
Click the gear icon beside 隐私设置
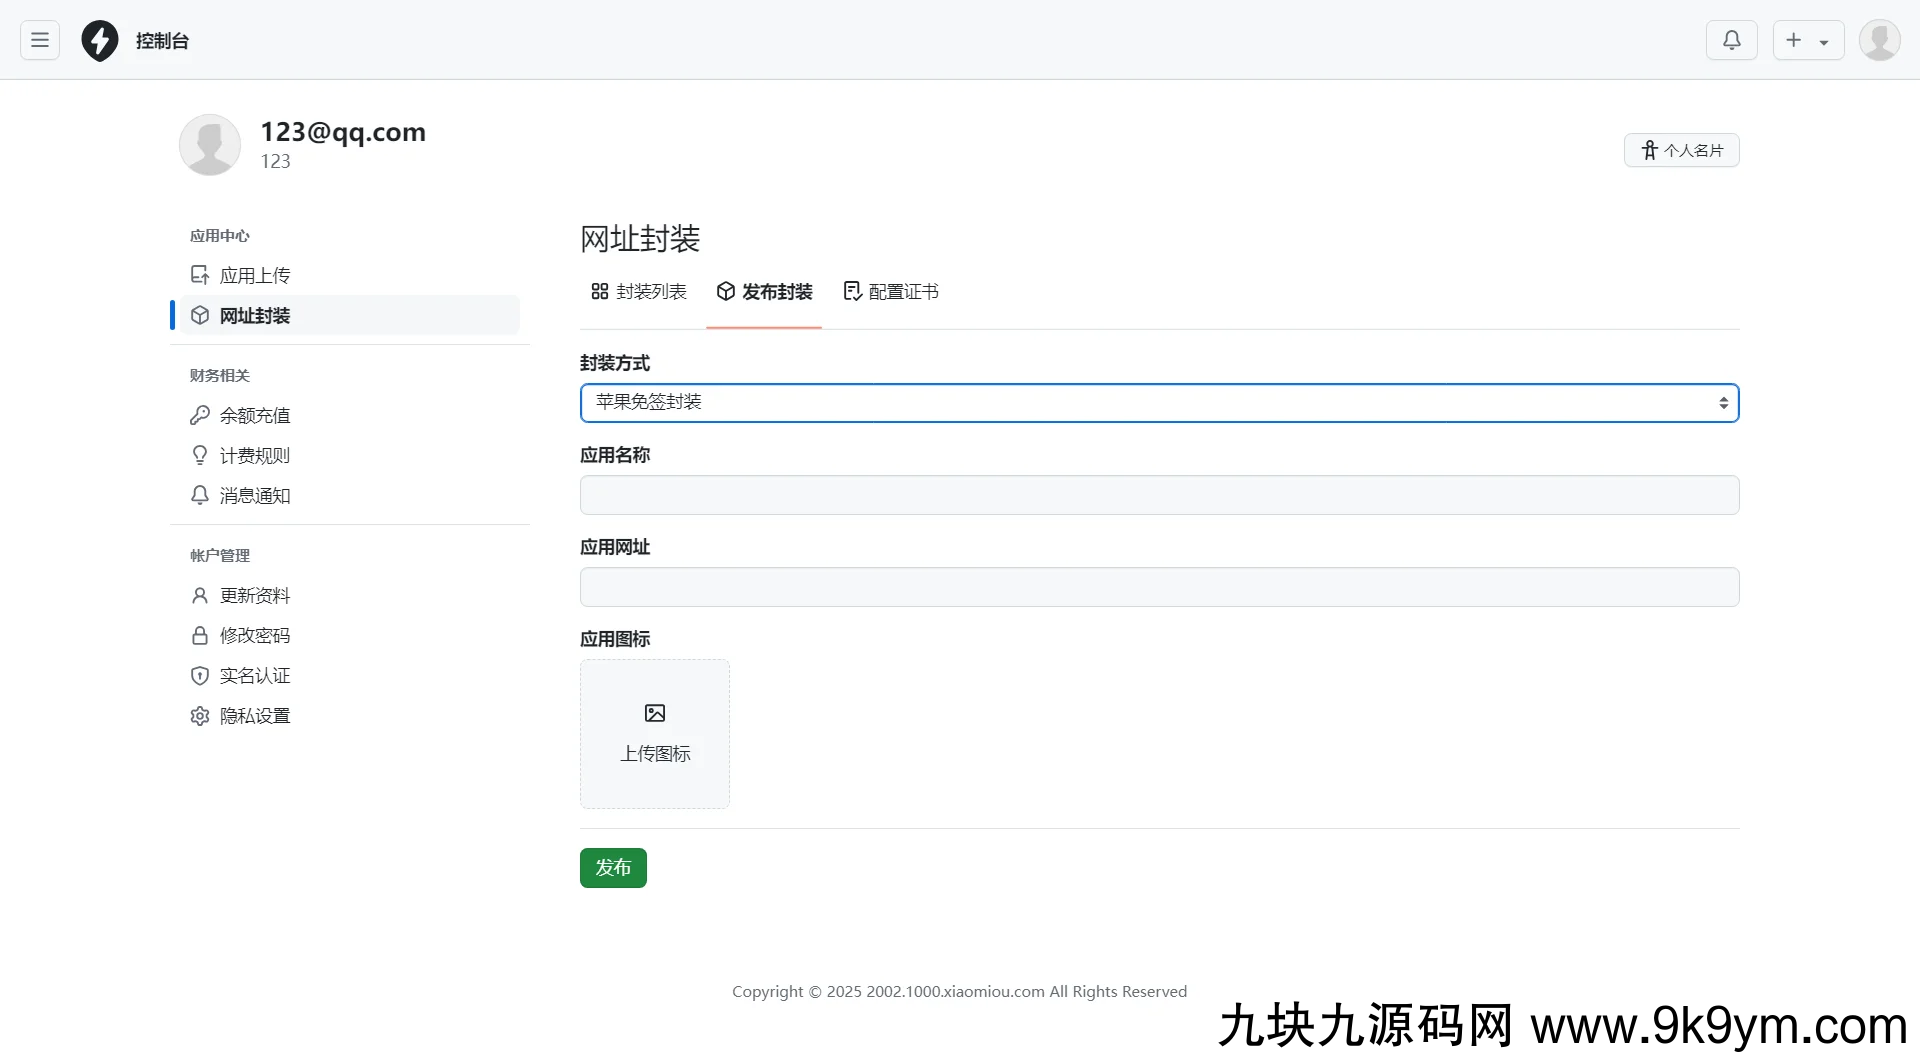tap(200, 716)
